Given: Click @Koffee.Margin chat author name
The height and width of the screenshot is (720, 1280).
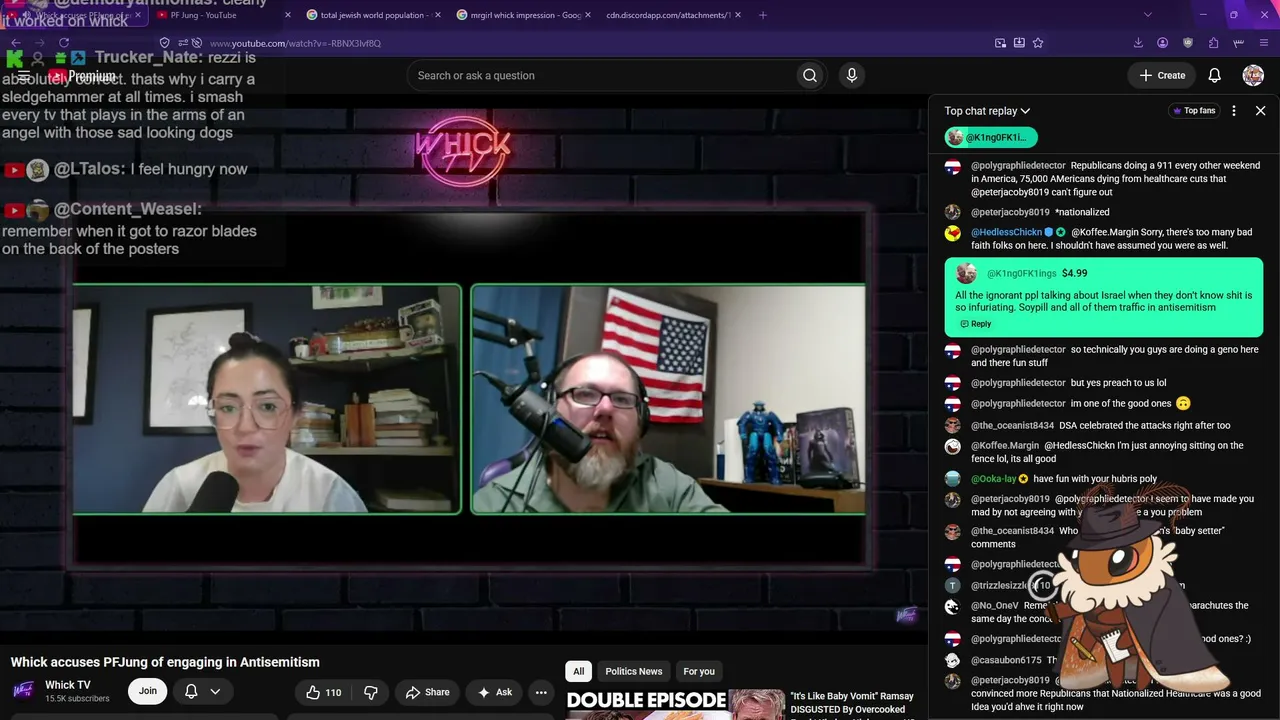Looking at the screenshot, I should pyautogui.click(x=1005, y=446).
